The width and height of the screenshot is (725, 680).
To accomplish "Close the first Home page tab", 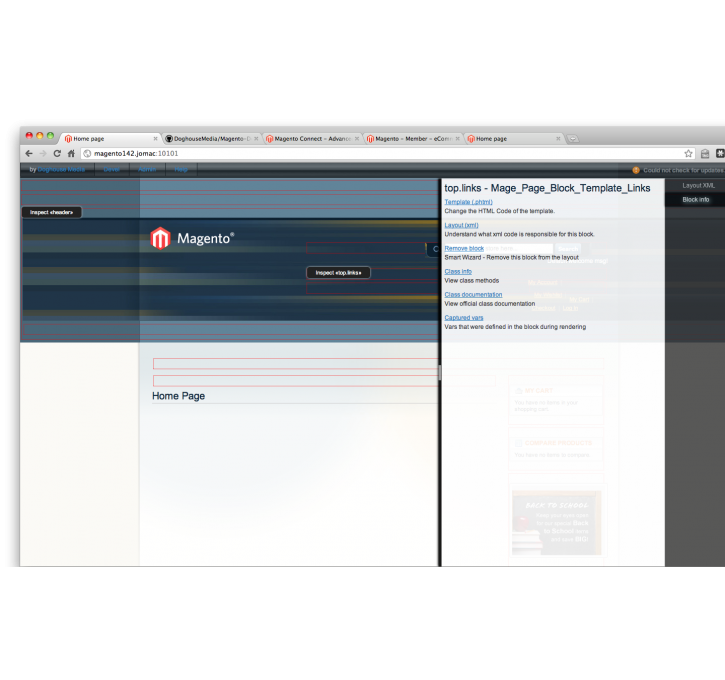I will 155,139.
